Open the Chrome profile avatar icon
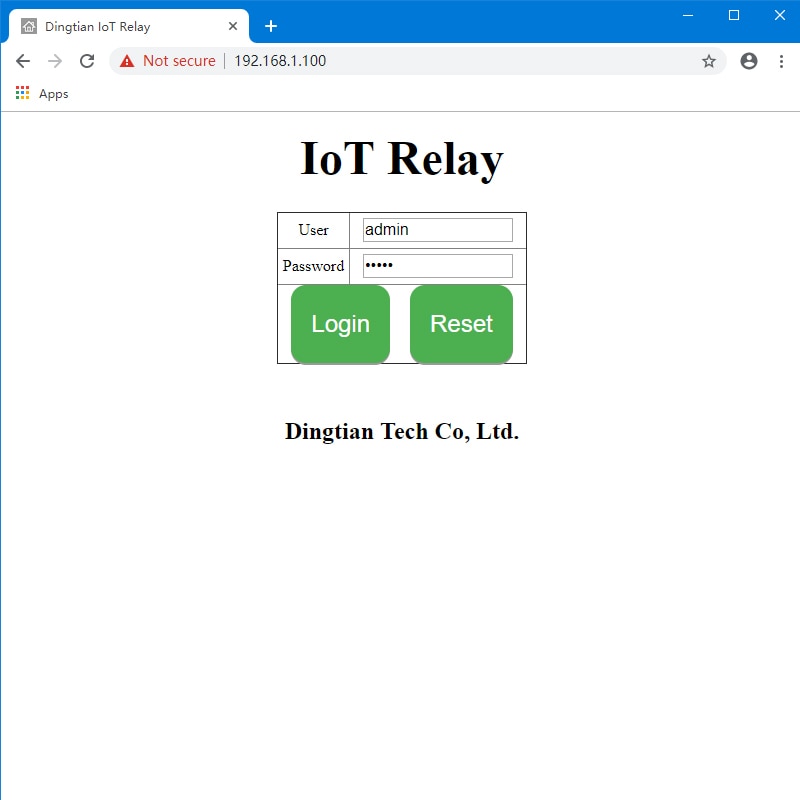 [748, 61]
